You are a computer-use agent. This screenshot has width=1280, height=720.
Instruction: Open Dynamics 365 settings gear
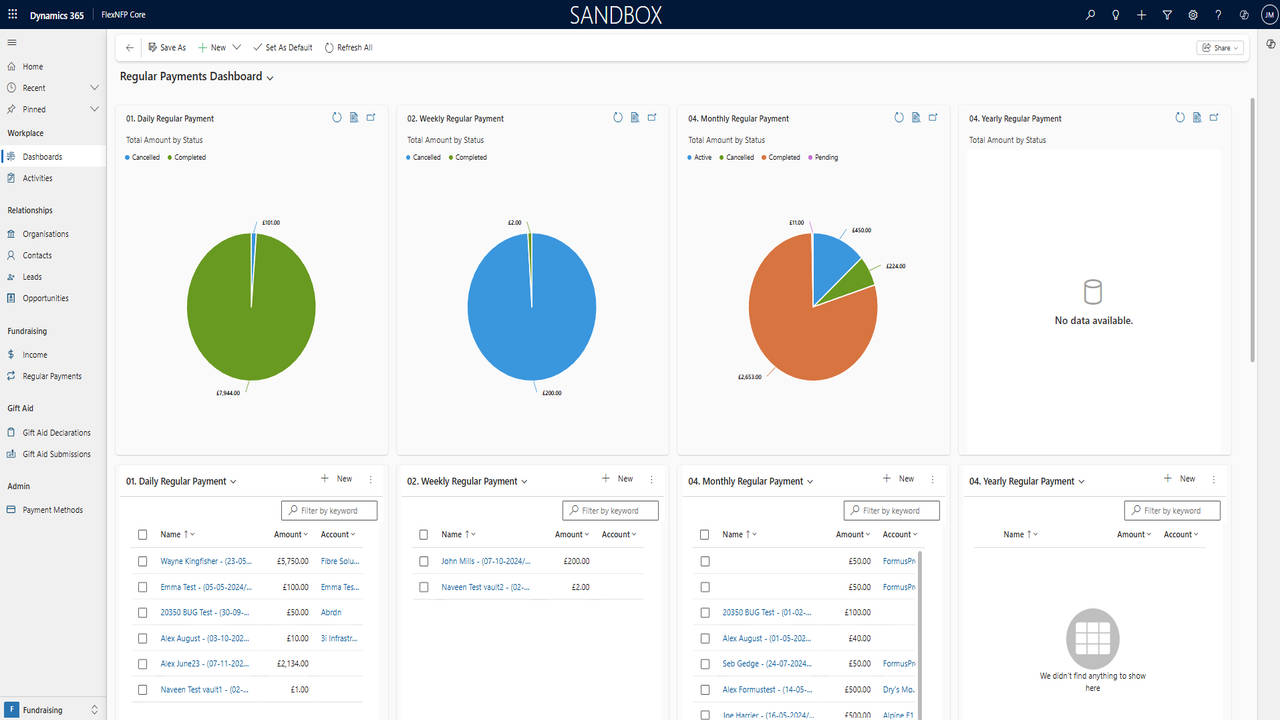[1192, 15]
